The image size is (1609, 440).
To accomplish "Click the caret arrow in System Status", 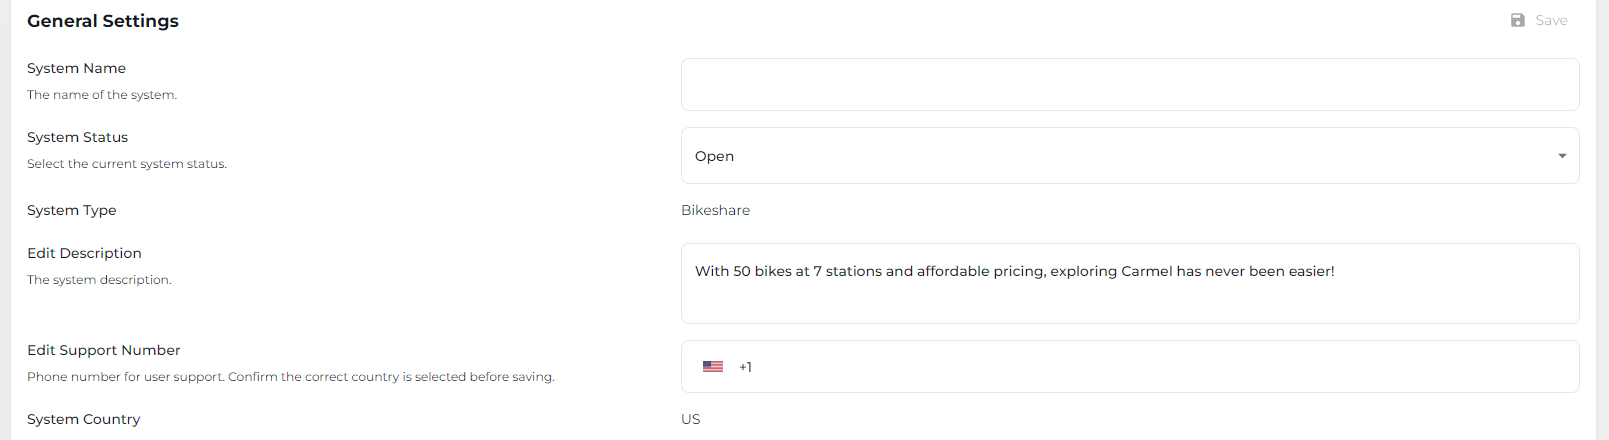I will pos(1562,156).
